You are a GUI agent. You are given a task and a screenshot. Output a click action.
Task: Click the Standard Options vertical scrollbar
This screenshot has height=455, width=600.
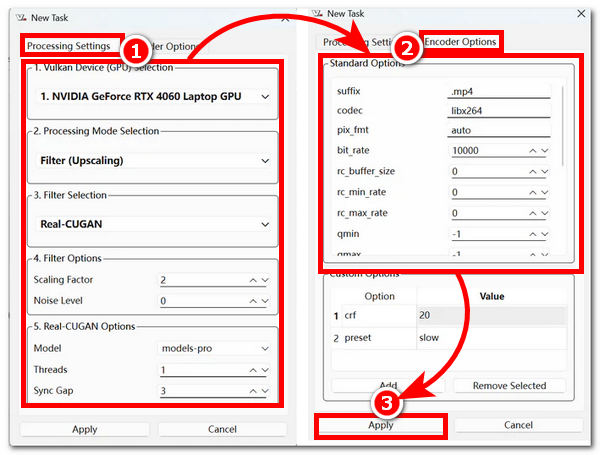[562, 126]
